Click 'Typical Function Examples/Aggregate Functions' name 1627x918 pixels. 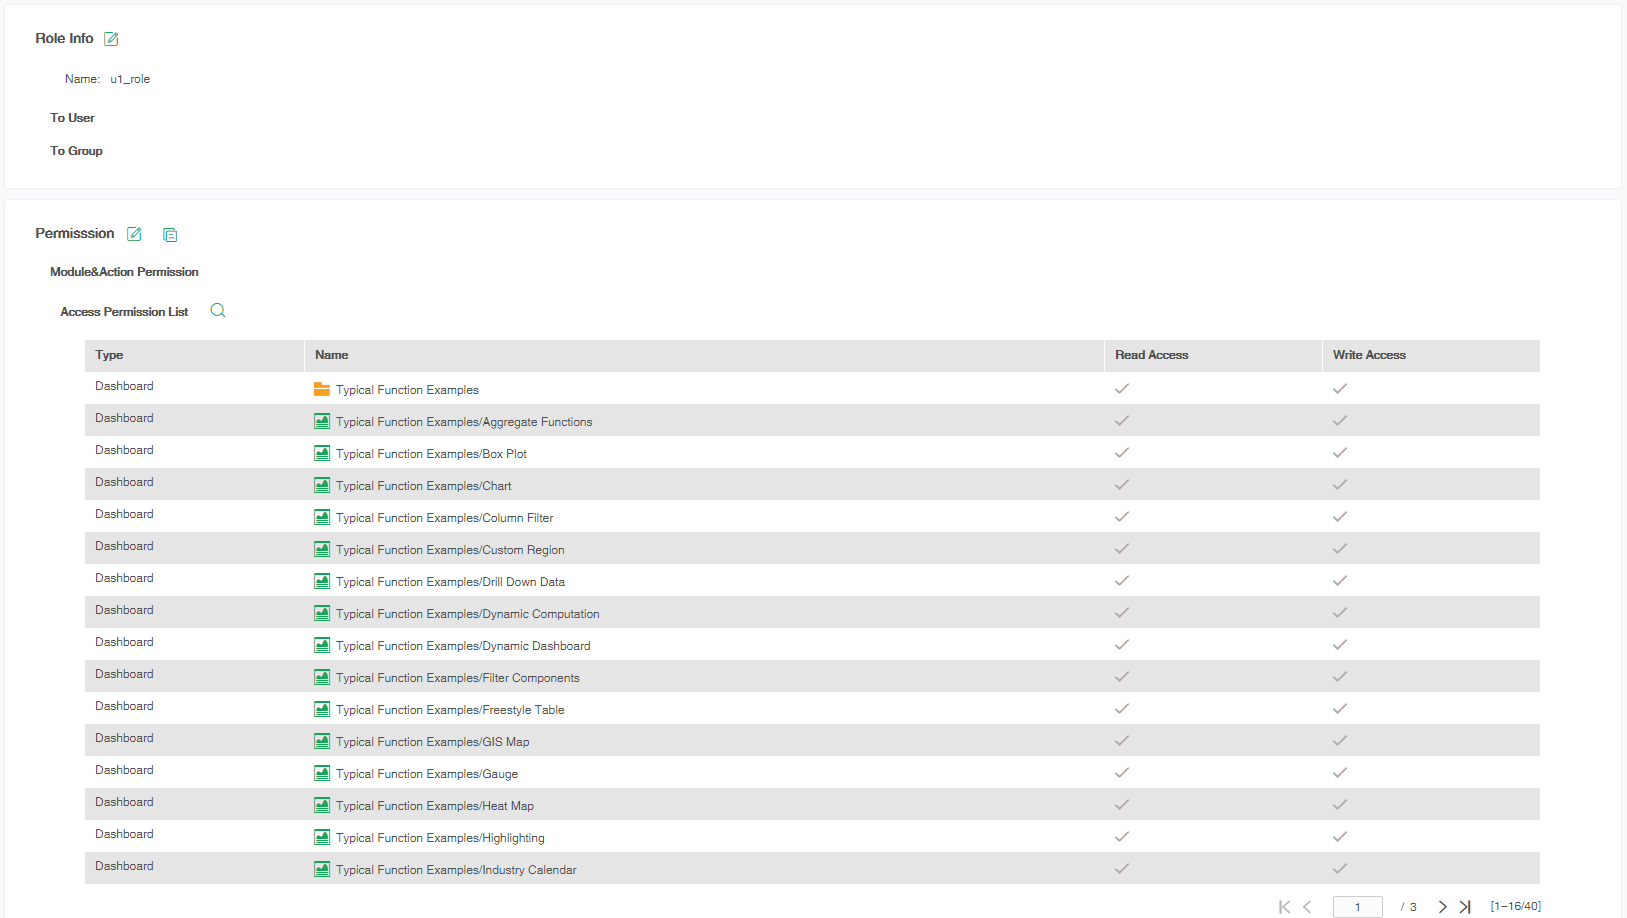pos(464,422)
